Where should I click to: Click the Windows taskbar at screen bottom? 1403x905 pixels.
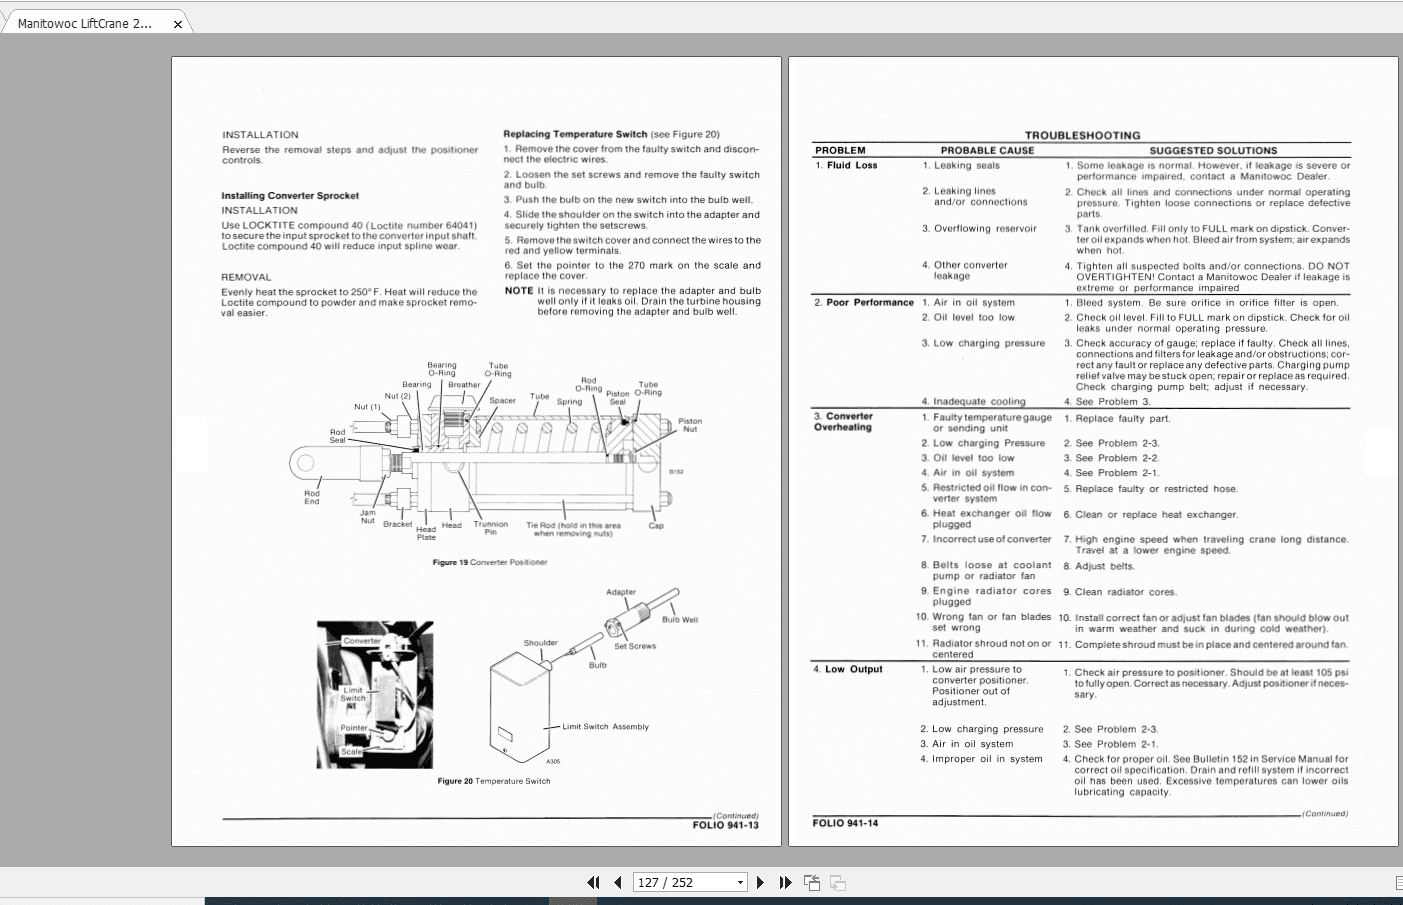pyautogui.click(x=700, y=901)
